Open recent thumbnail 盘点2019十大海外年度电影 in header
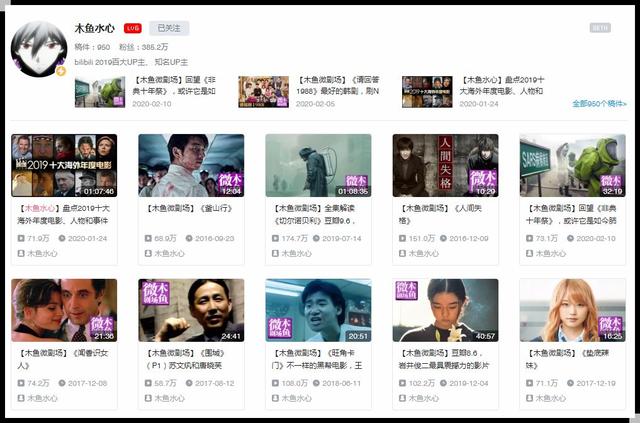 (427, 92)
